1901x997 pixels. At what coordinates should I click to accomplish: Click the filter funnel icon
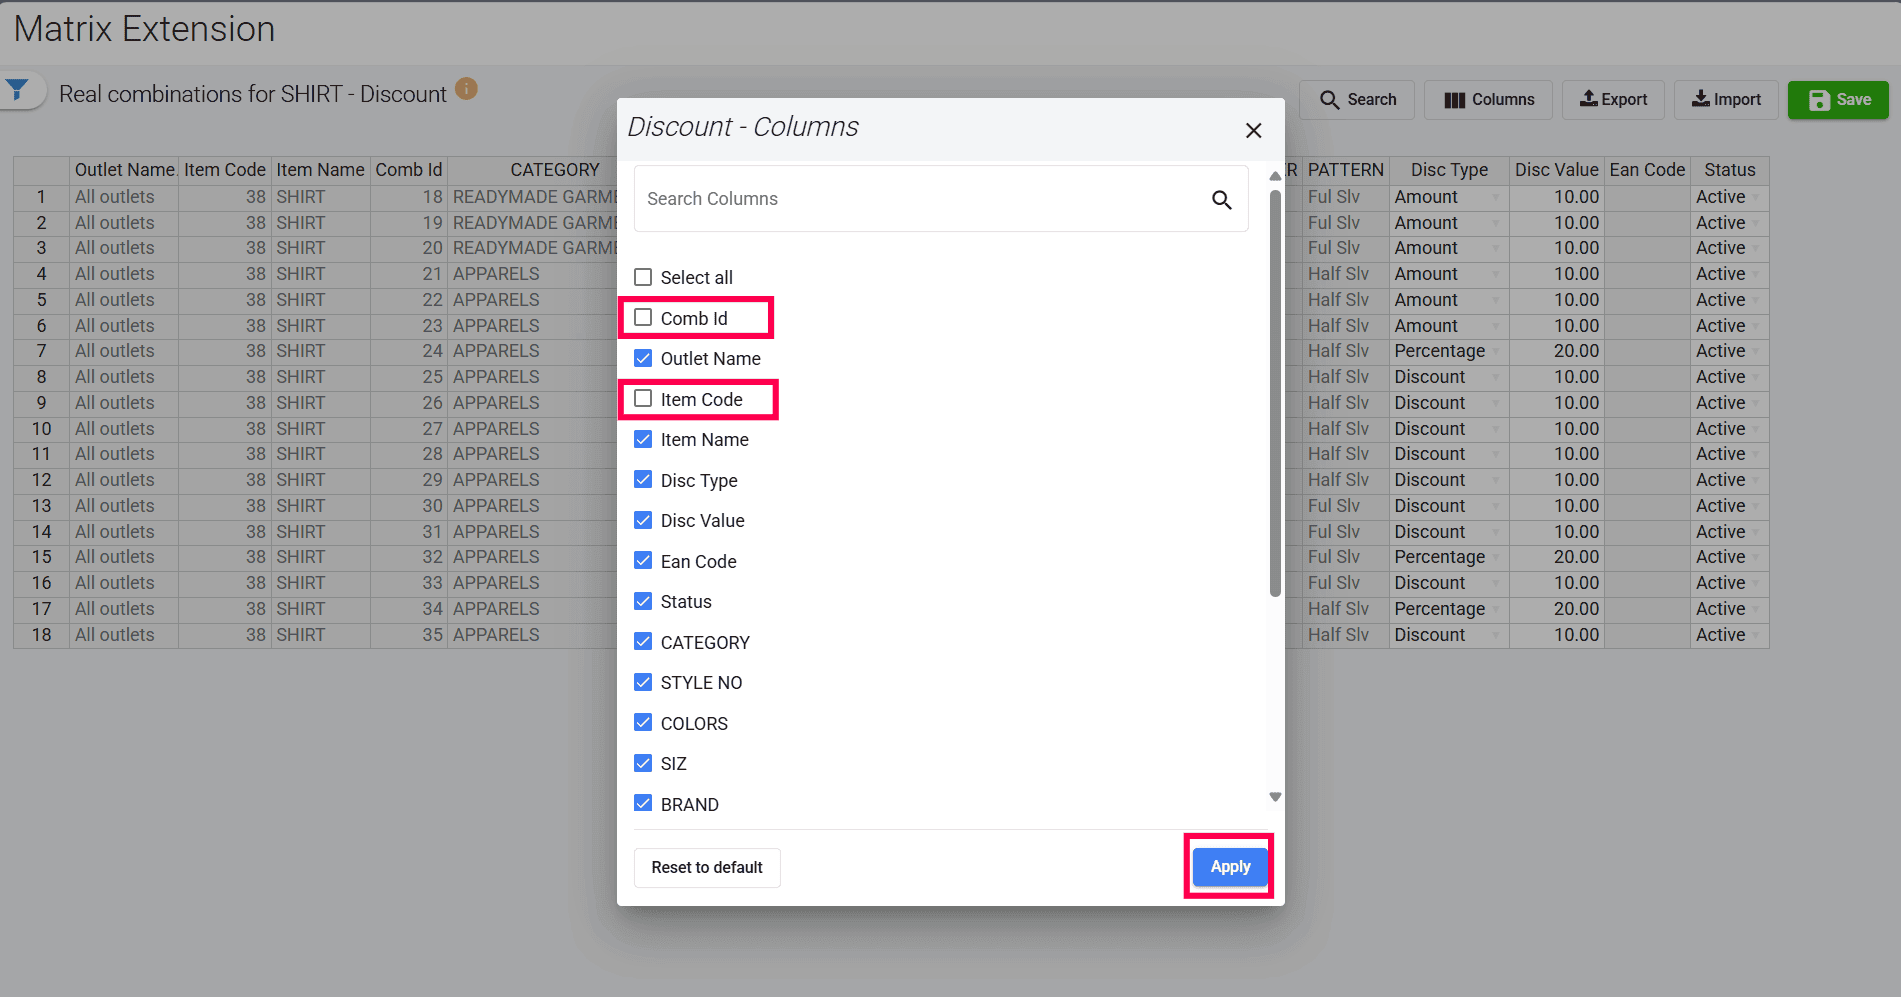point(18,91)
